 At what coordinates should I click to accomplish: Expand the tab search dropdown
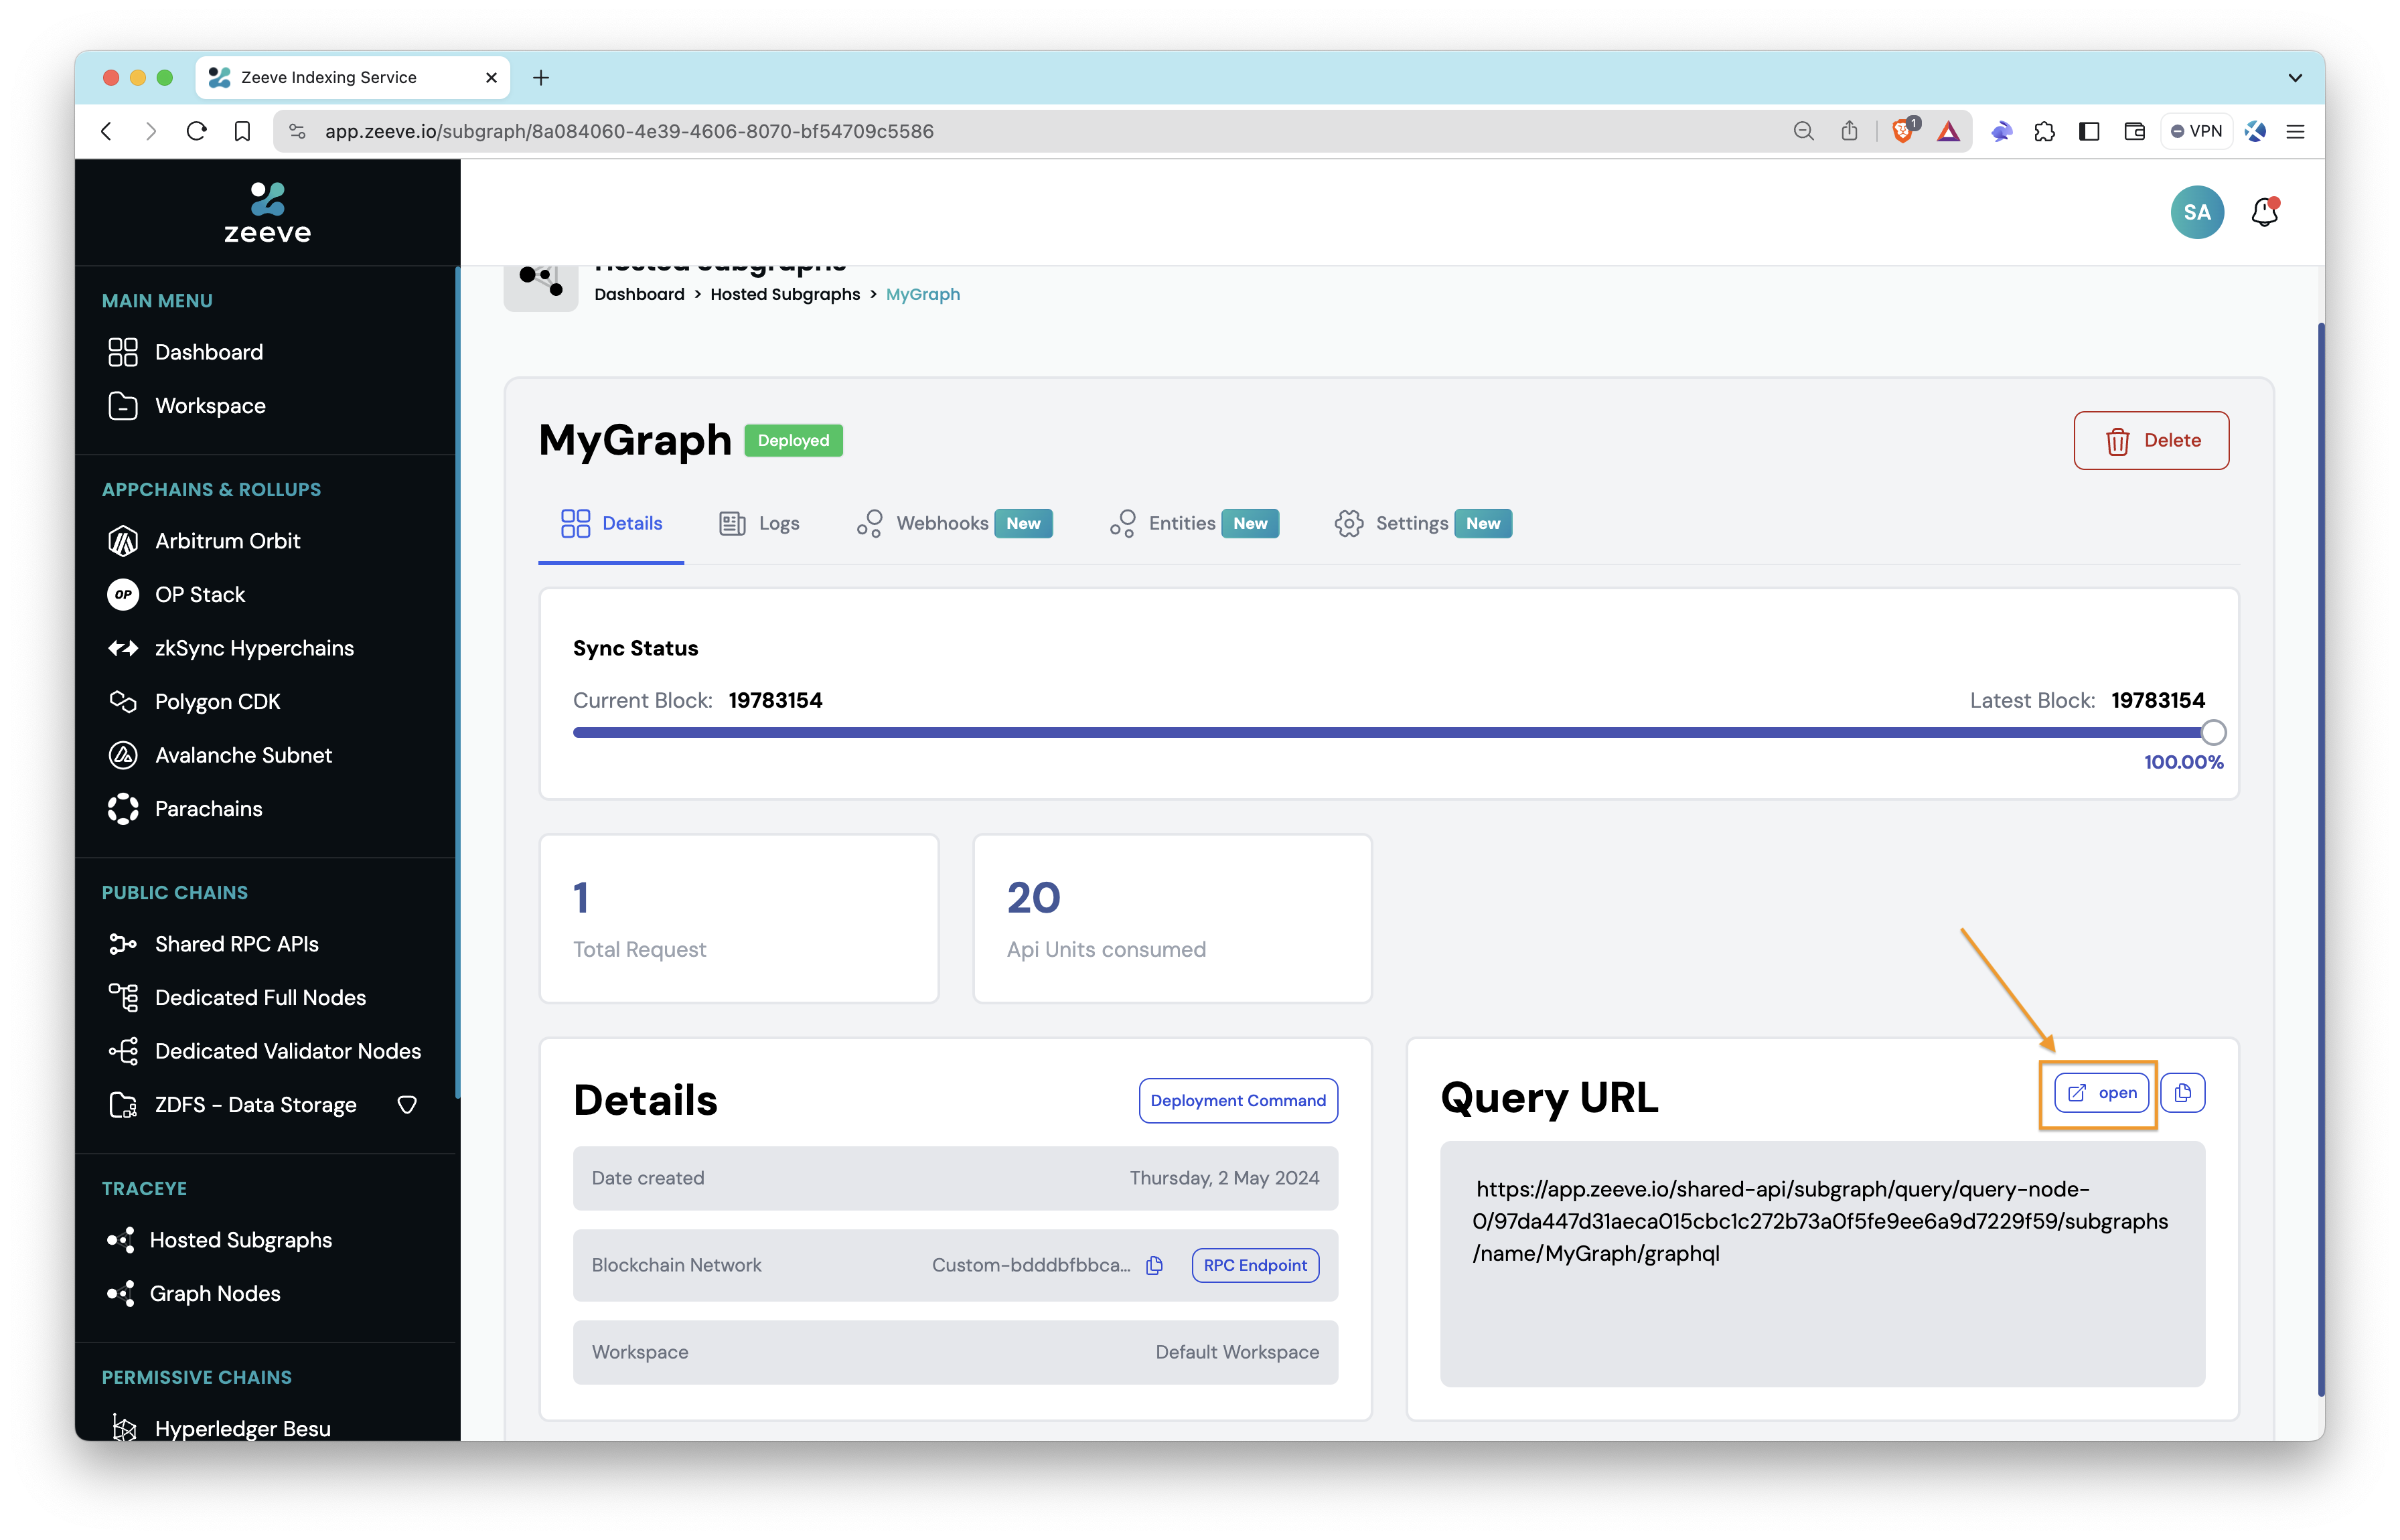(2295, 77)
